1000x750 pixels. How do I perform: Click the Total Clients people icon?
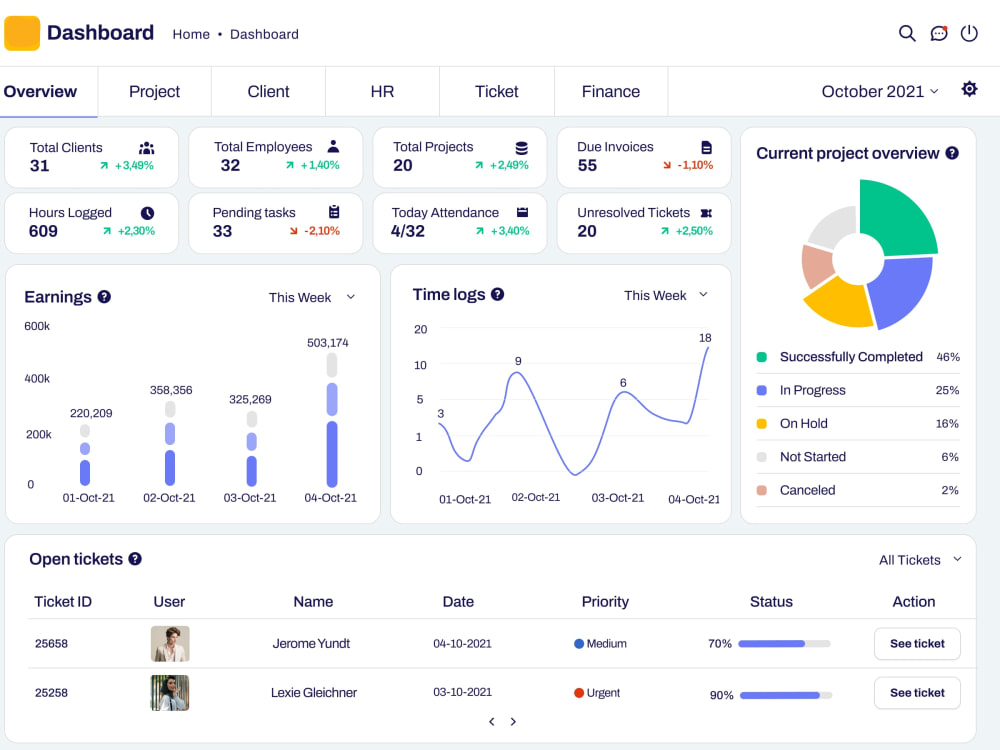(147, 148)
